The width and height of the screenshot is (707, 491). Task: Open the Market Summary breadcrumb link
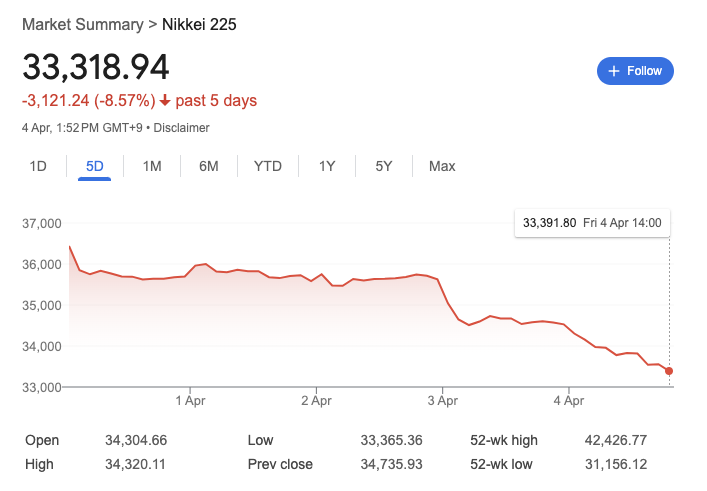[x=81, y=24]
